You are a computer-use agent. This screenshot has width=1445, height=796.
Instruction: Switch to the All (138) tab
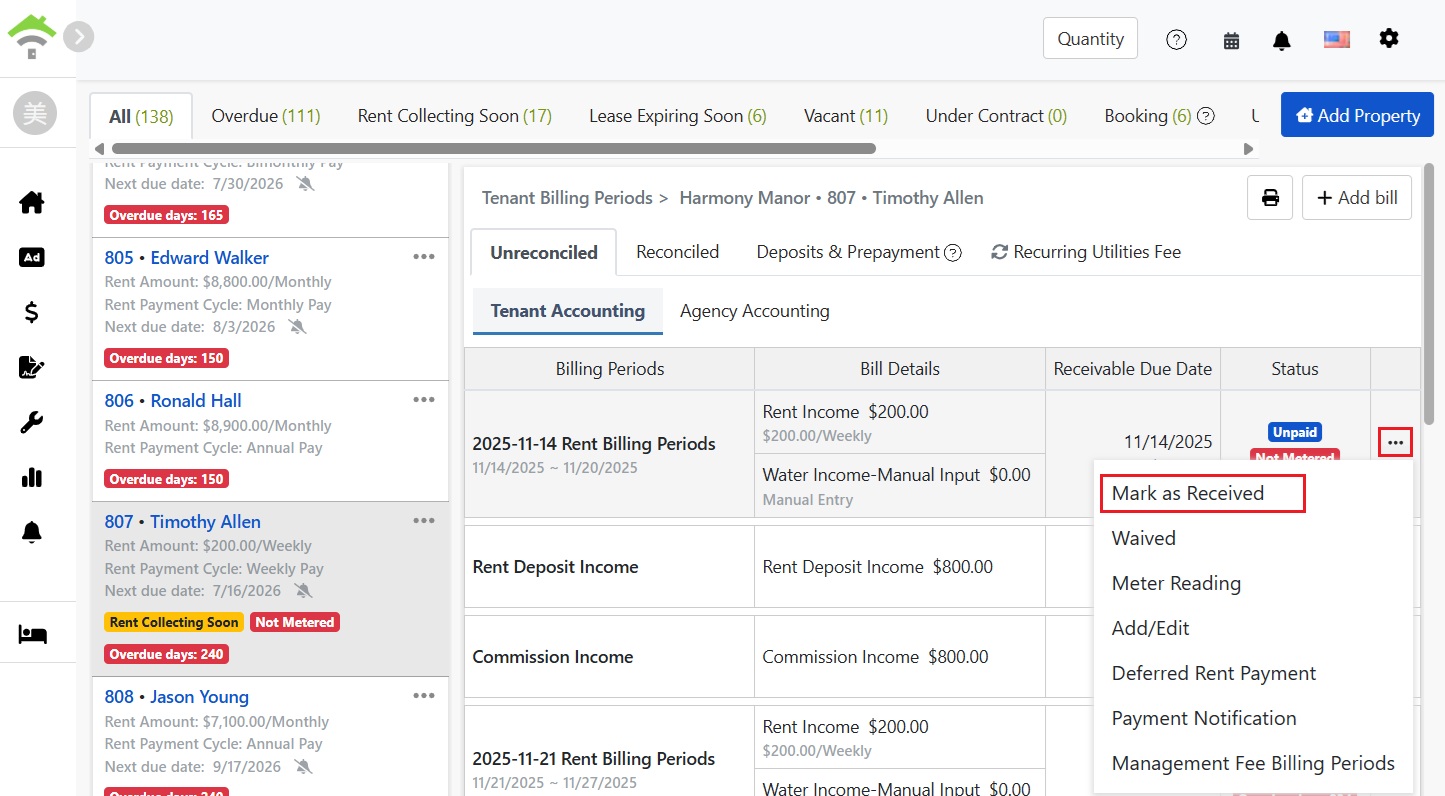tap(141, 116)
